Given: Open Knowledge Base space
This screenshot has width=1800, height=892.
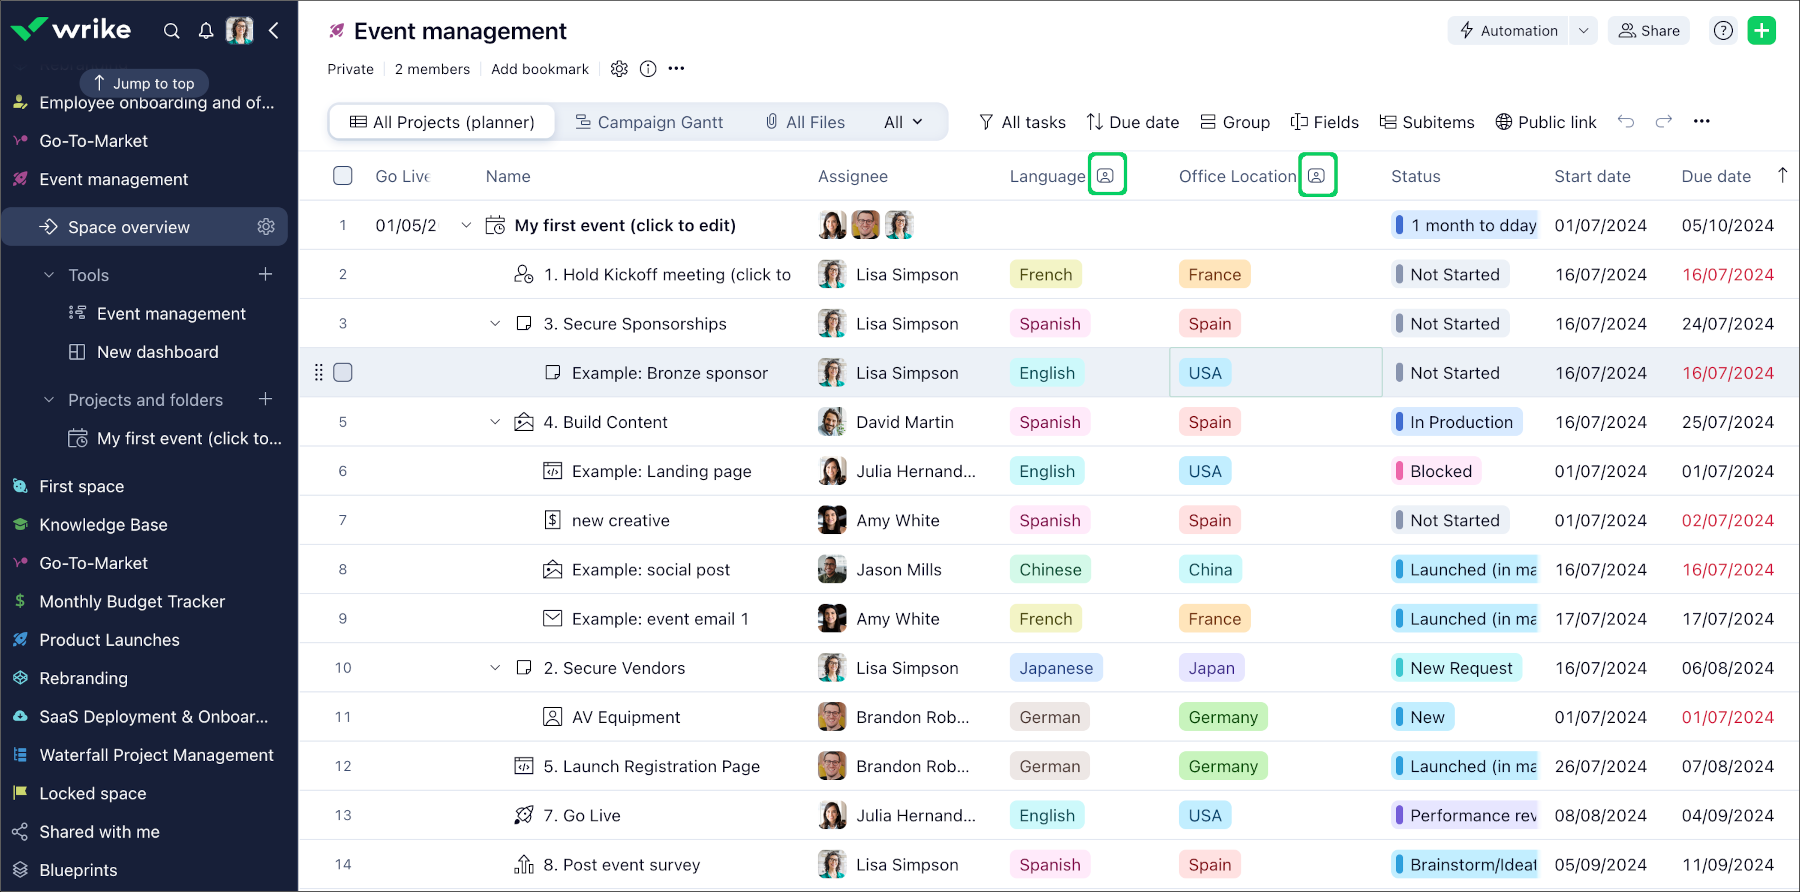Looking at the screenshot, I should pos(103,525).
